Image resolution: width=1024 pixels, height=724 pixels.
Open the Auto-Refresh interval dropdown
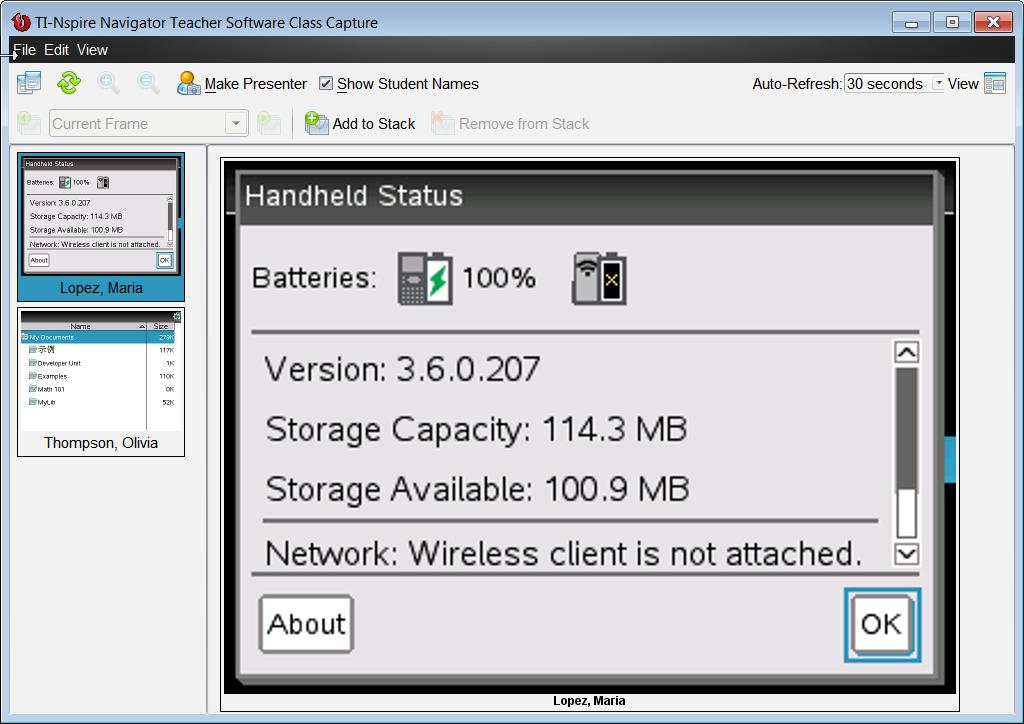938,84
